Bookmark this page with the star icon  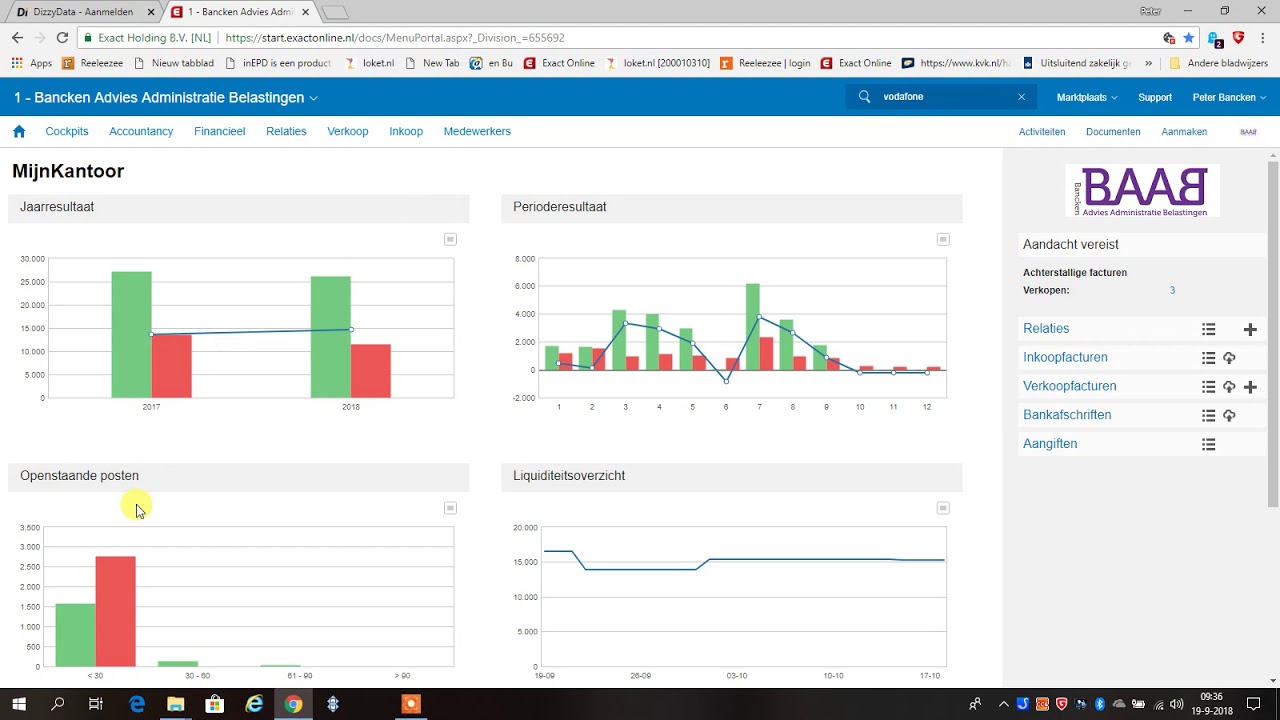coord(1189,38)
